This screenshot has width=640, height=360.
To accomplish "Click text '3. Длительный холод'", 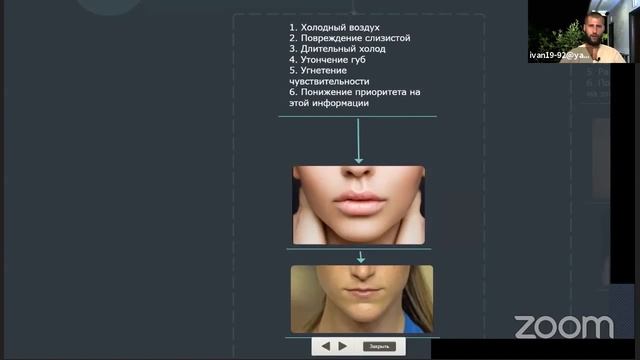I will 337,49.
